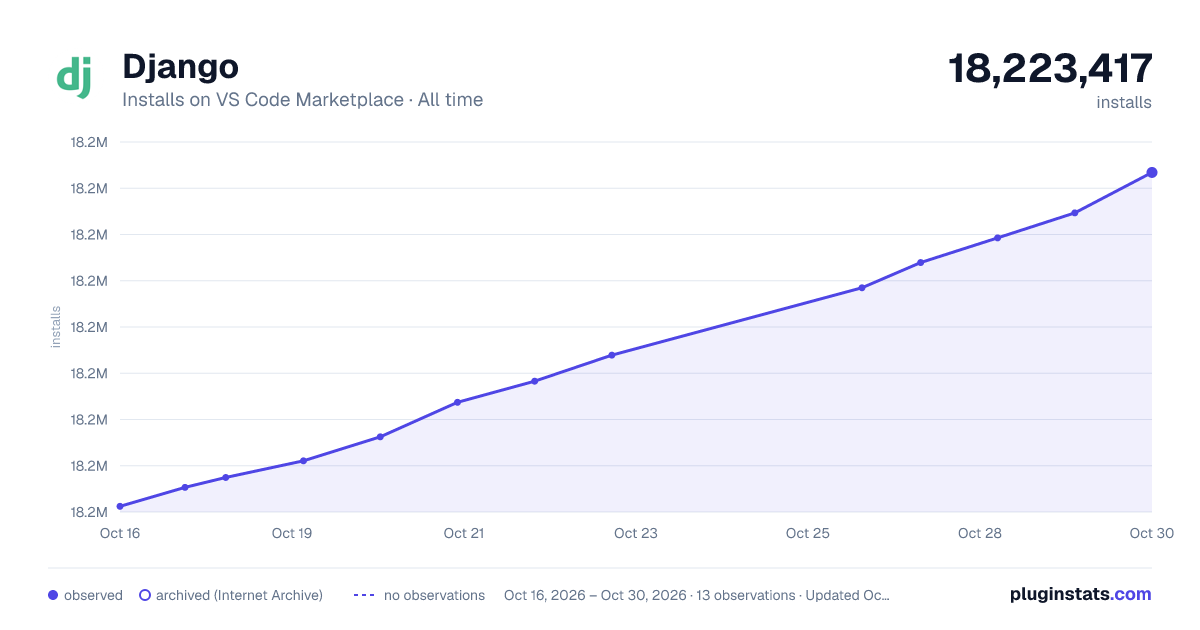Click the 18,223,417 install count

[x=1050, y=69]
